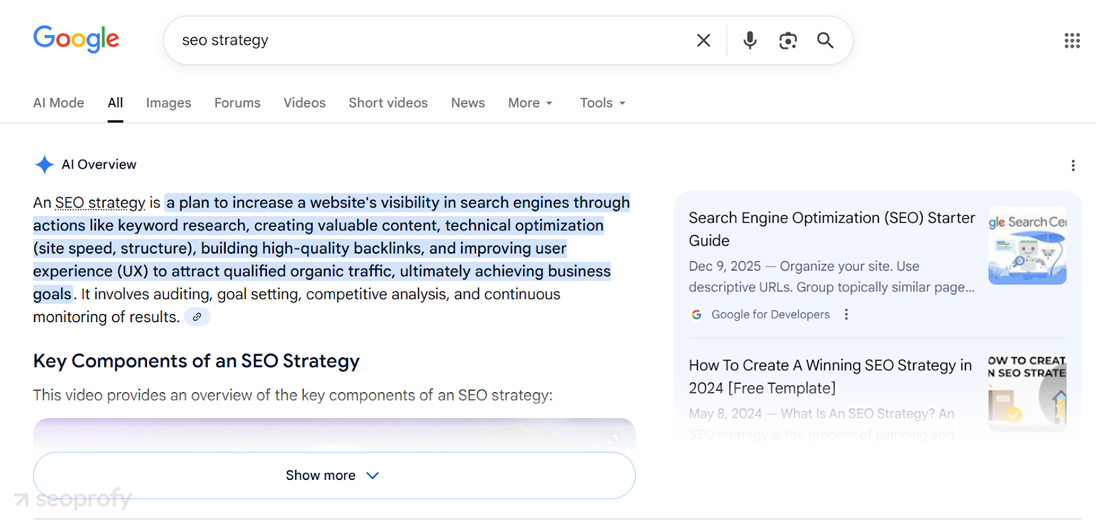The width and height of the screenshot is (1096, 523).
Task: Open the Short videos tab
Action: [x=388, y=103]
